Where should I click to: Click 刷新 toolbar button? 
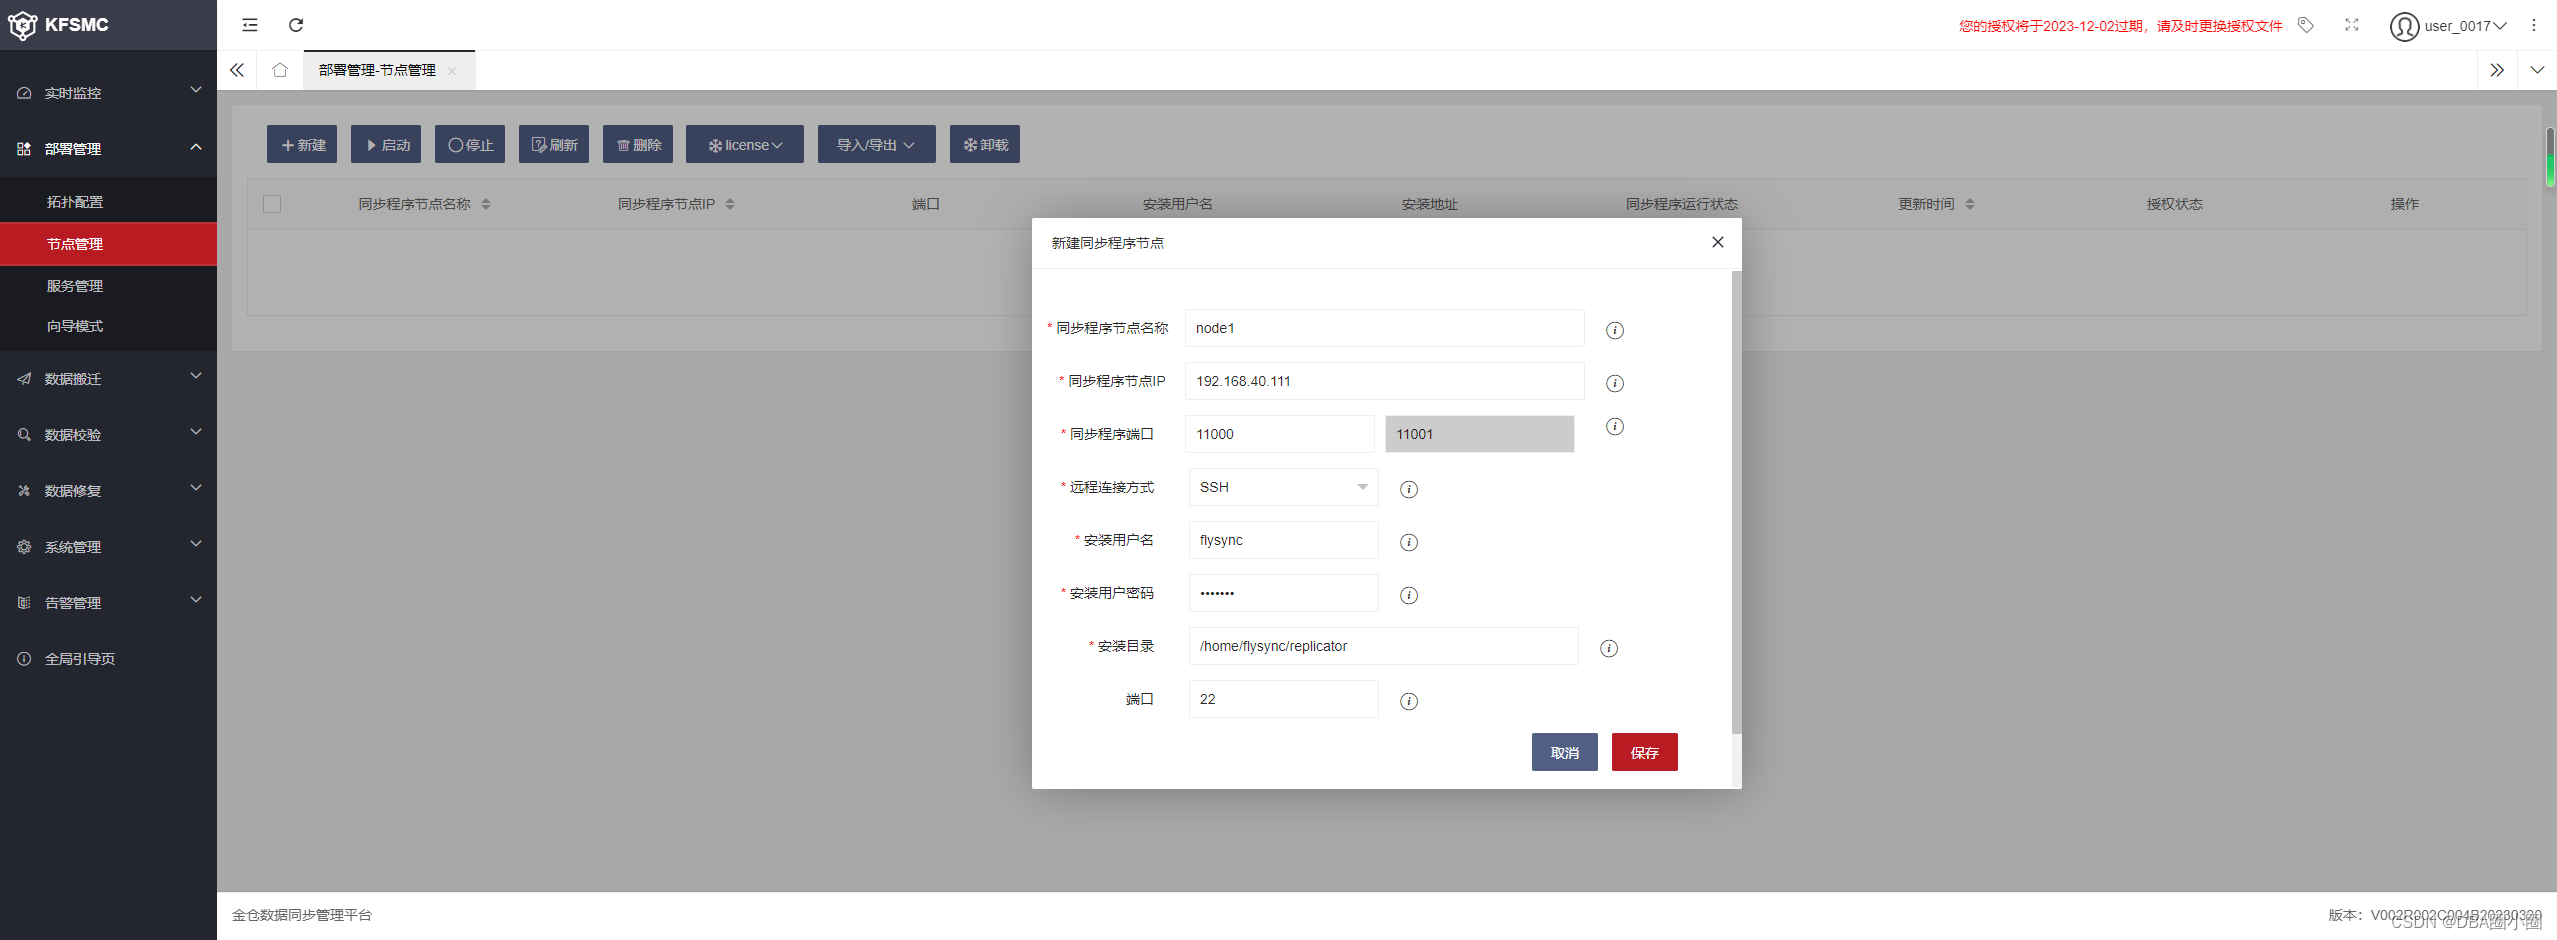554,144
